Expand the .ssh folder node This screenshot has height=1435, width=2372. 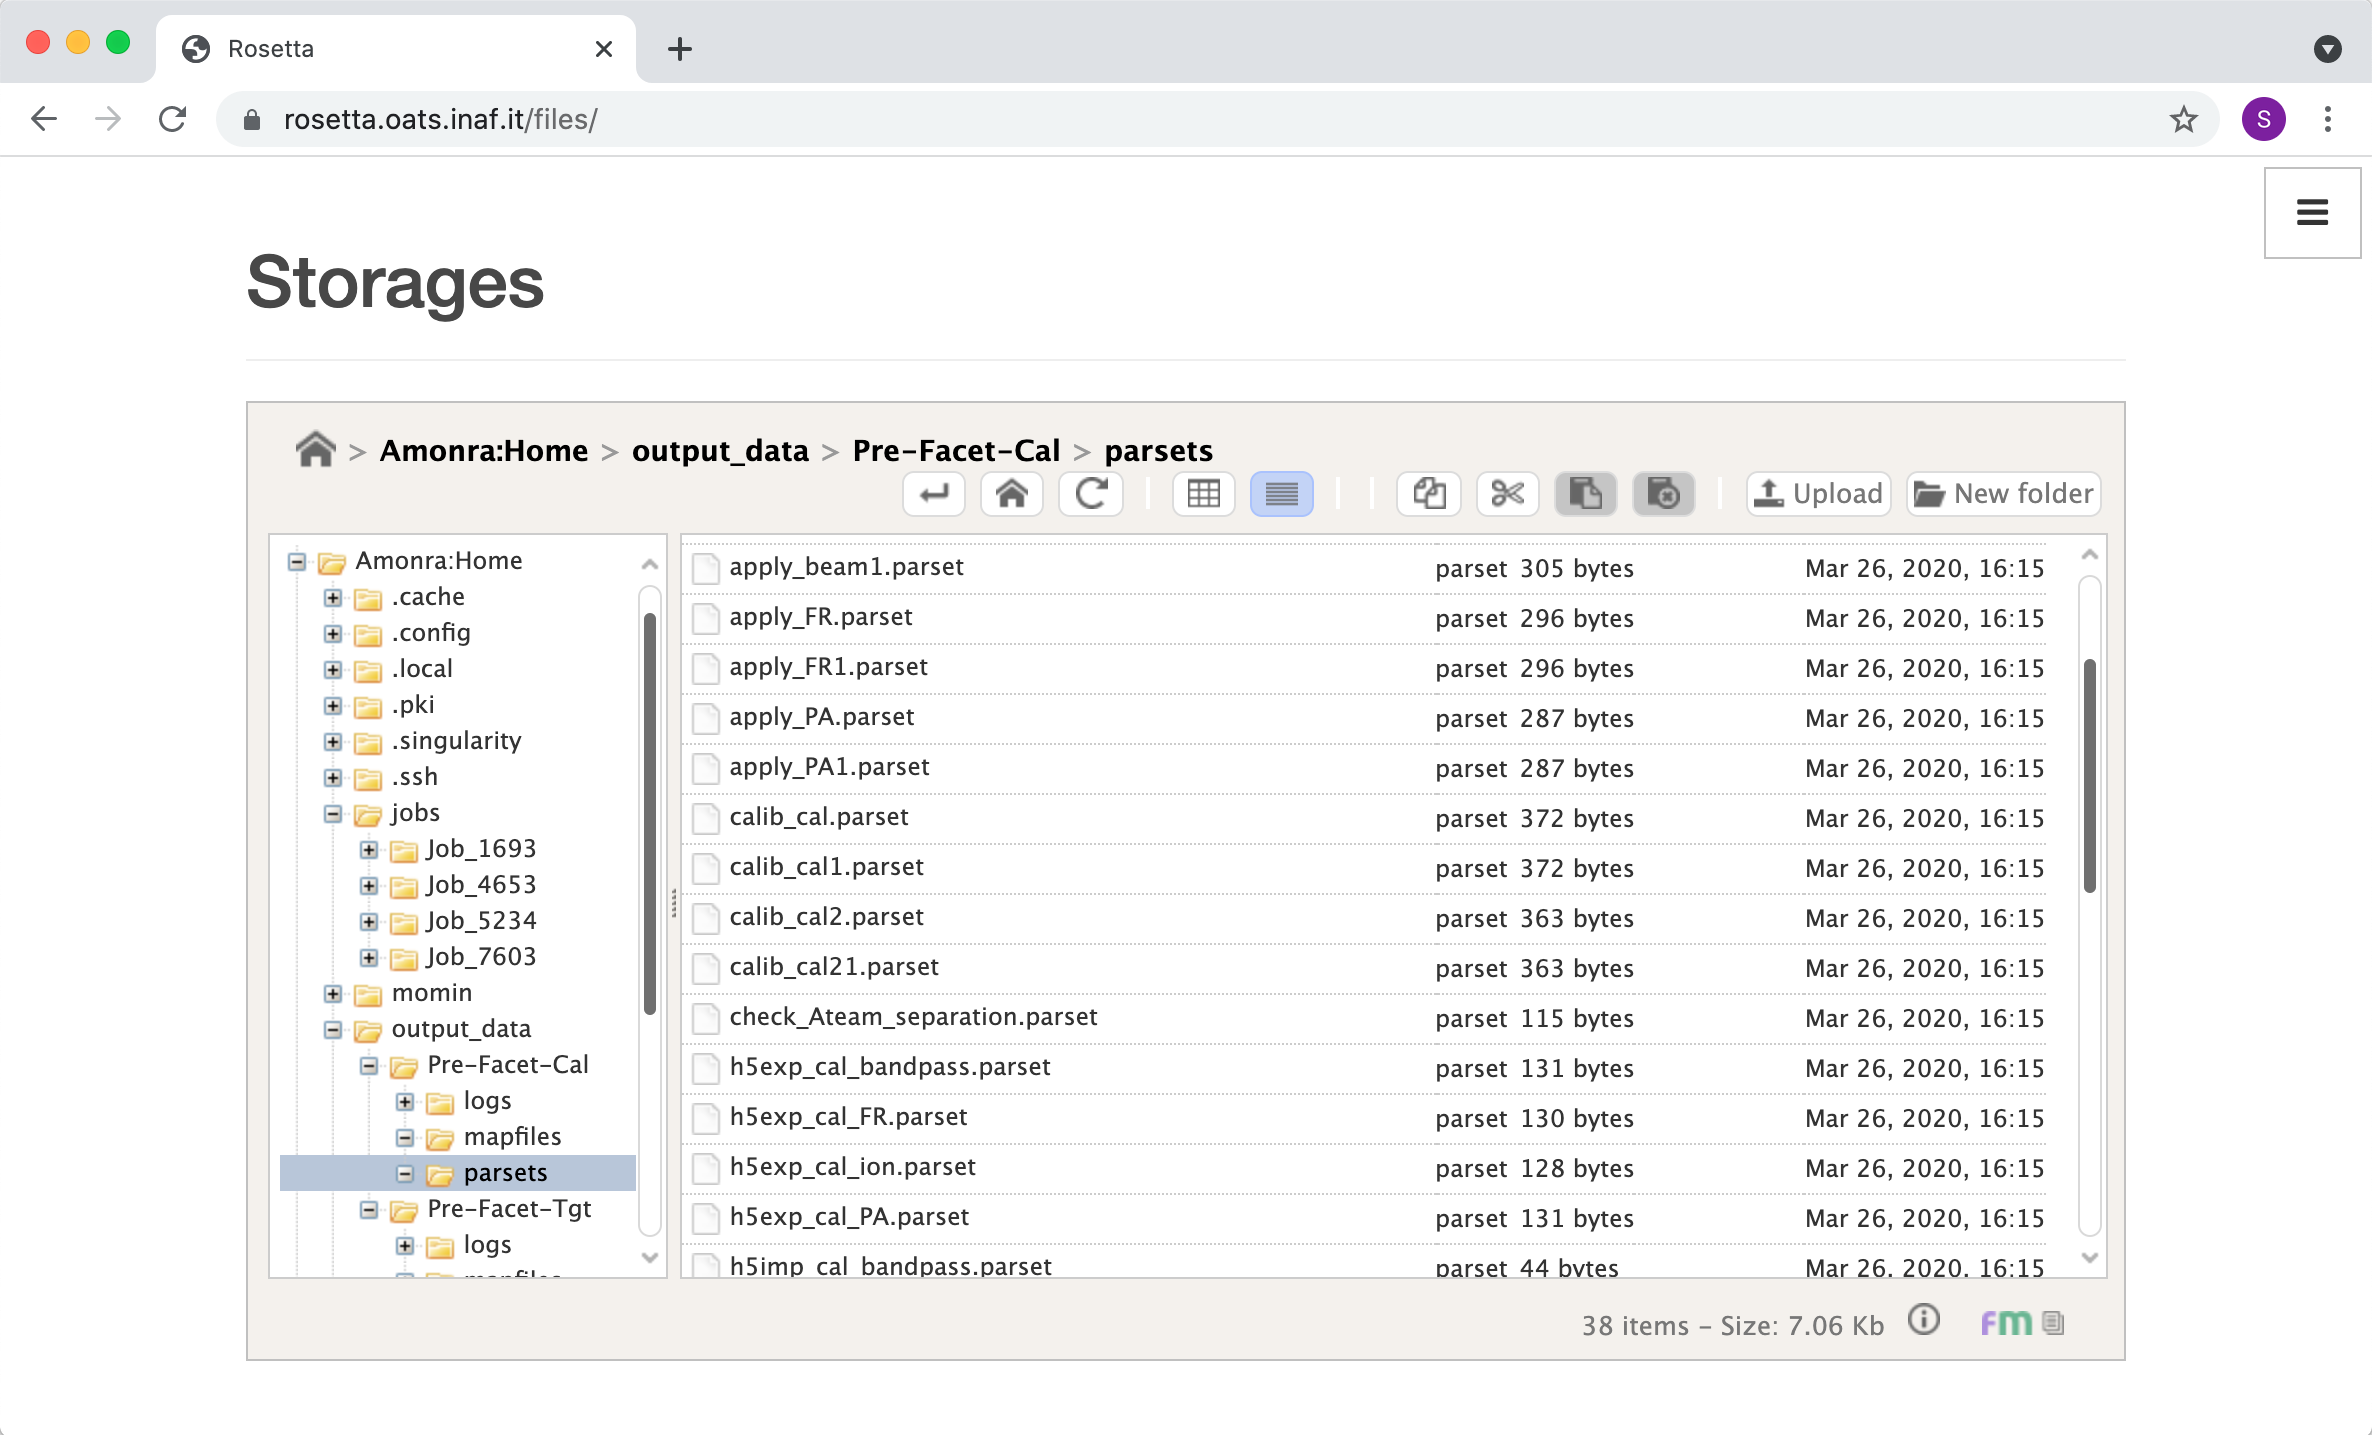pos(333,778)
